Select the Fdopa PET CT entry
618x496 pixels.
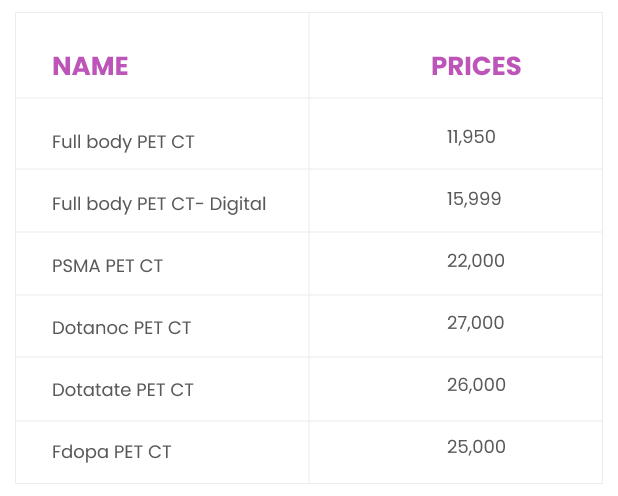[112, 452]
